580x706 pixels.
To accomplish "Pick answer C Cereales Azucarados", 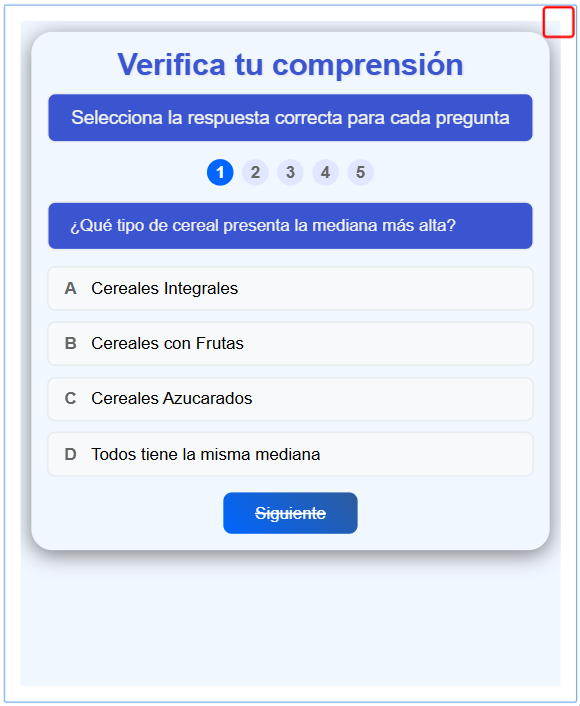I will coord(290,399).
